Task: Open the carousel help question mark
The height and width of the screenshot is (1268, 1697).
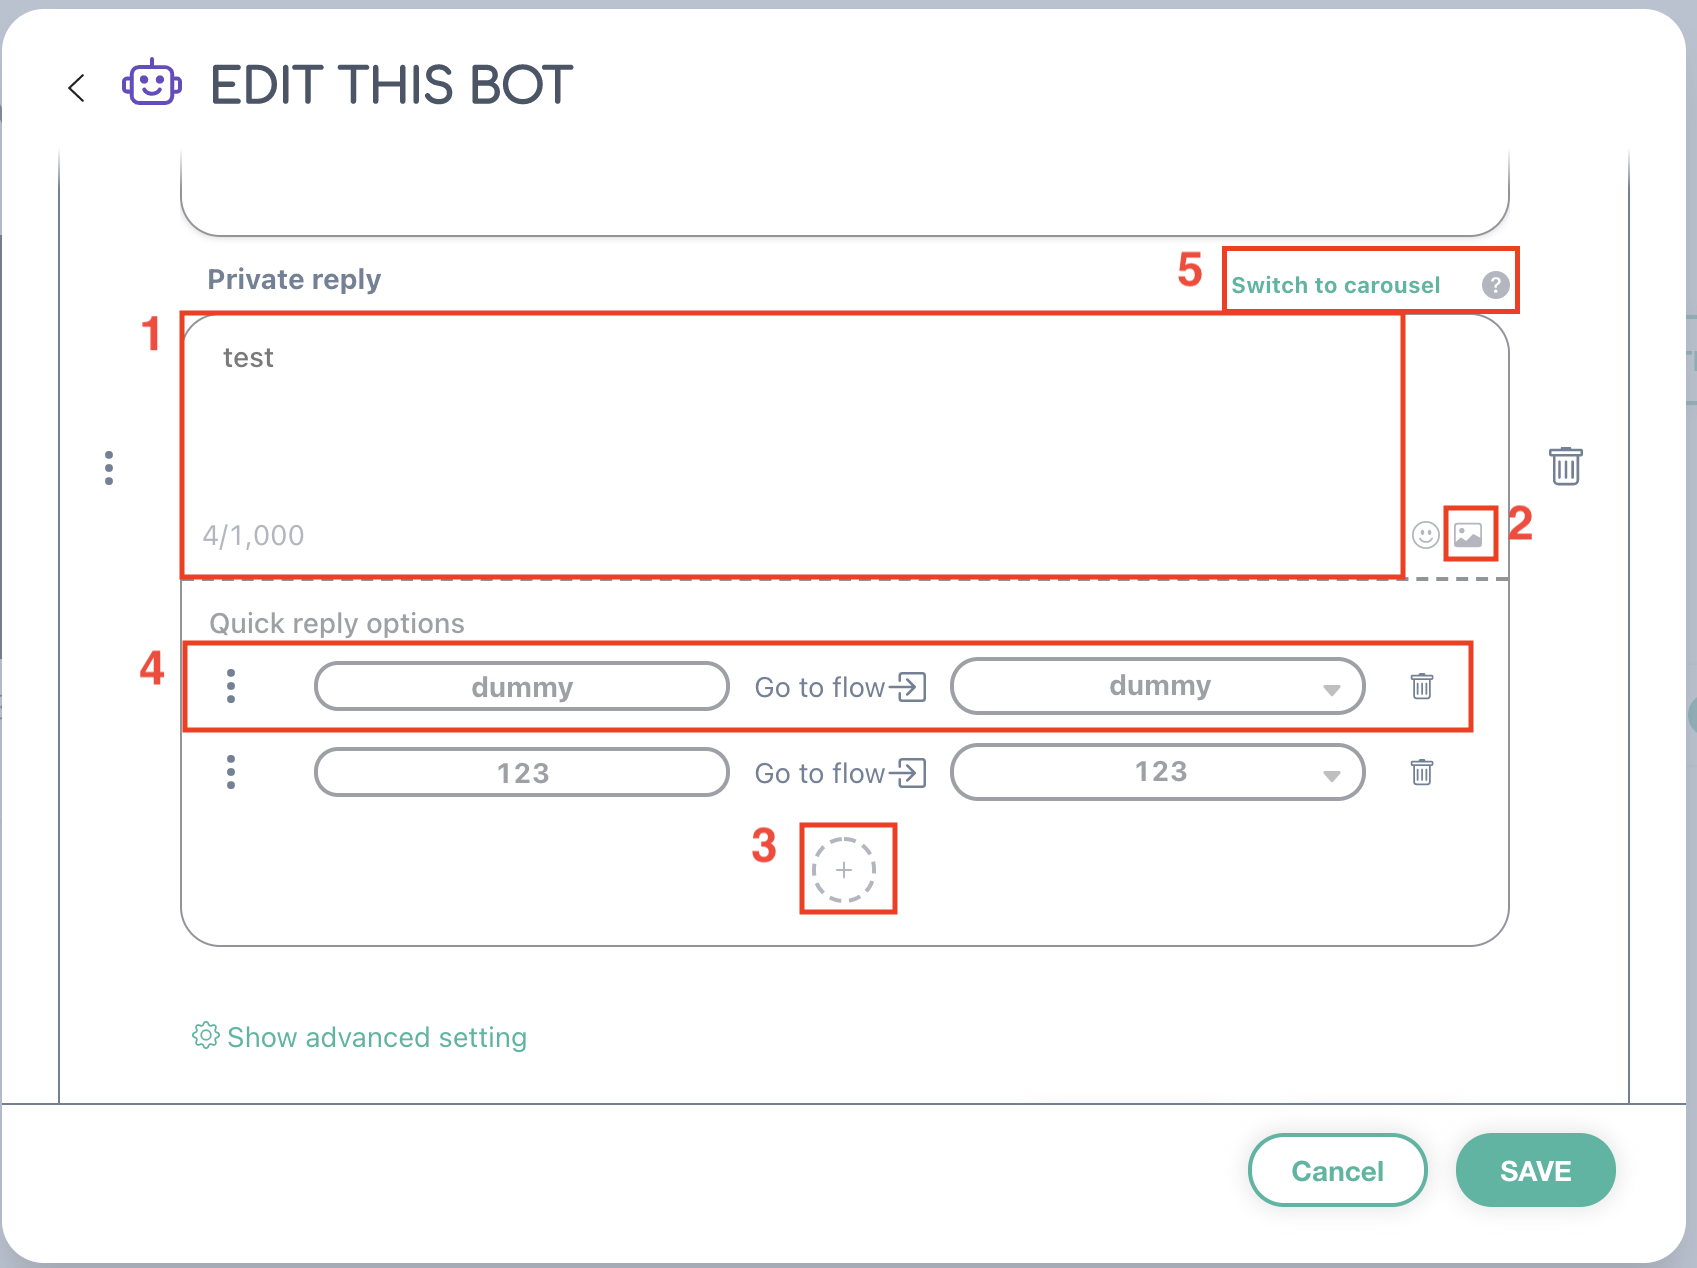Action: click(x=1495, y=285)
